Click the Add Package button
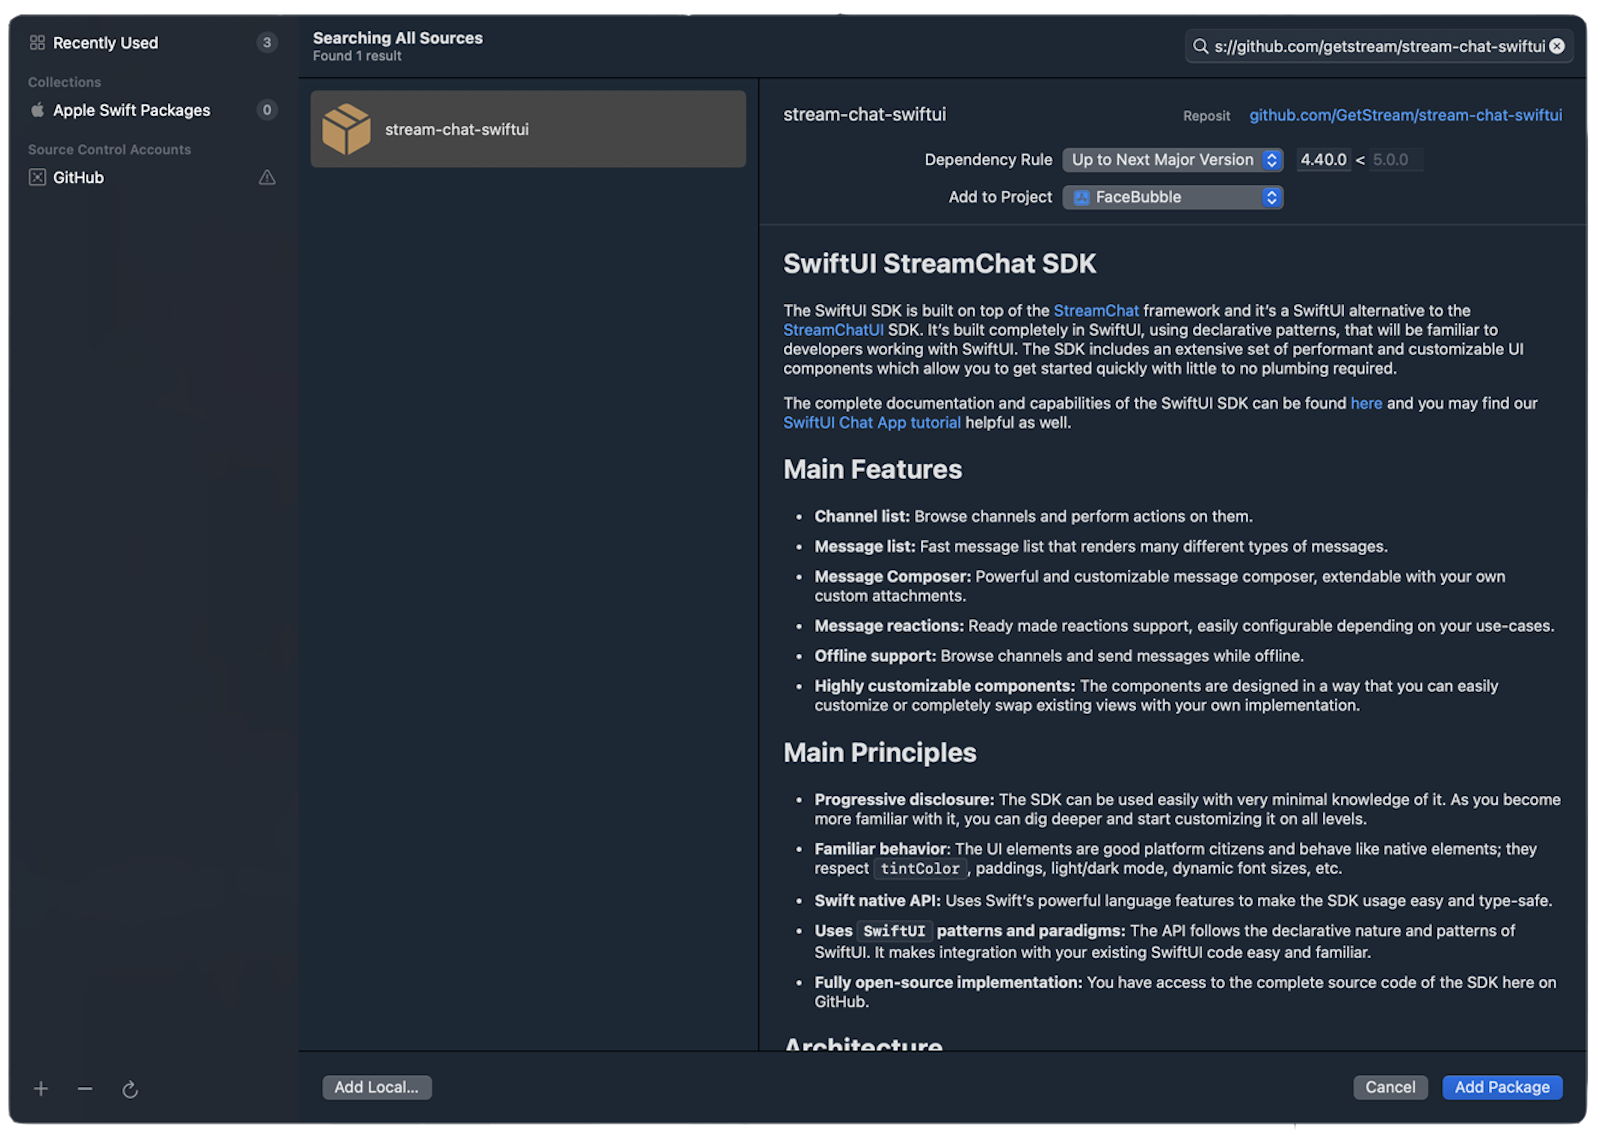Screen dimensions: 1600x1132 click(x=1501, y=1087)
